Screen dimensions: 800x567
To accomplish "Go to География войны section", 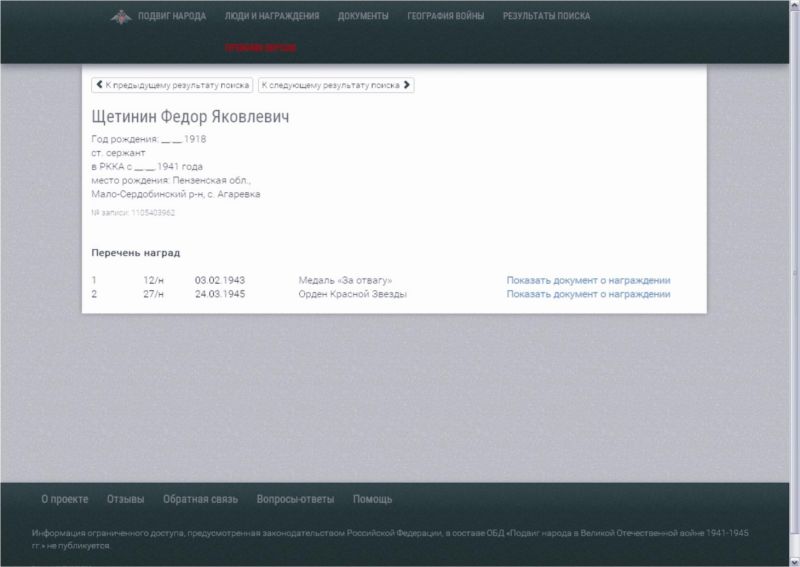I will (x=445, y=16).
